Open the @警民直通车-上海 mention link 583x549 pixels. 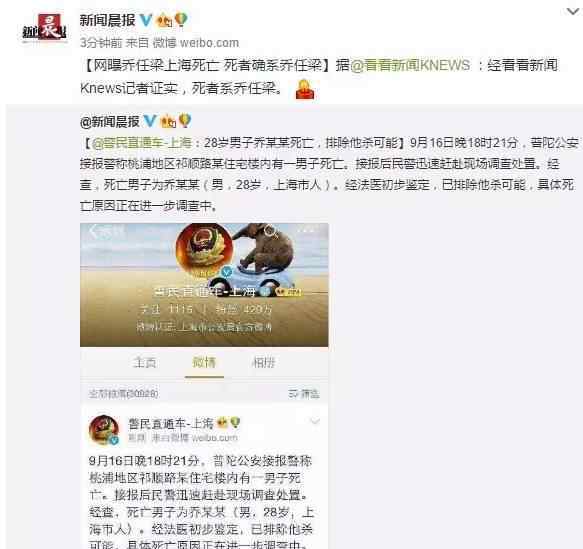141,143
